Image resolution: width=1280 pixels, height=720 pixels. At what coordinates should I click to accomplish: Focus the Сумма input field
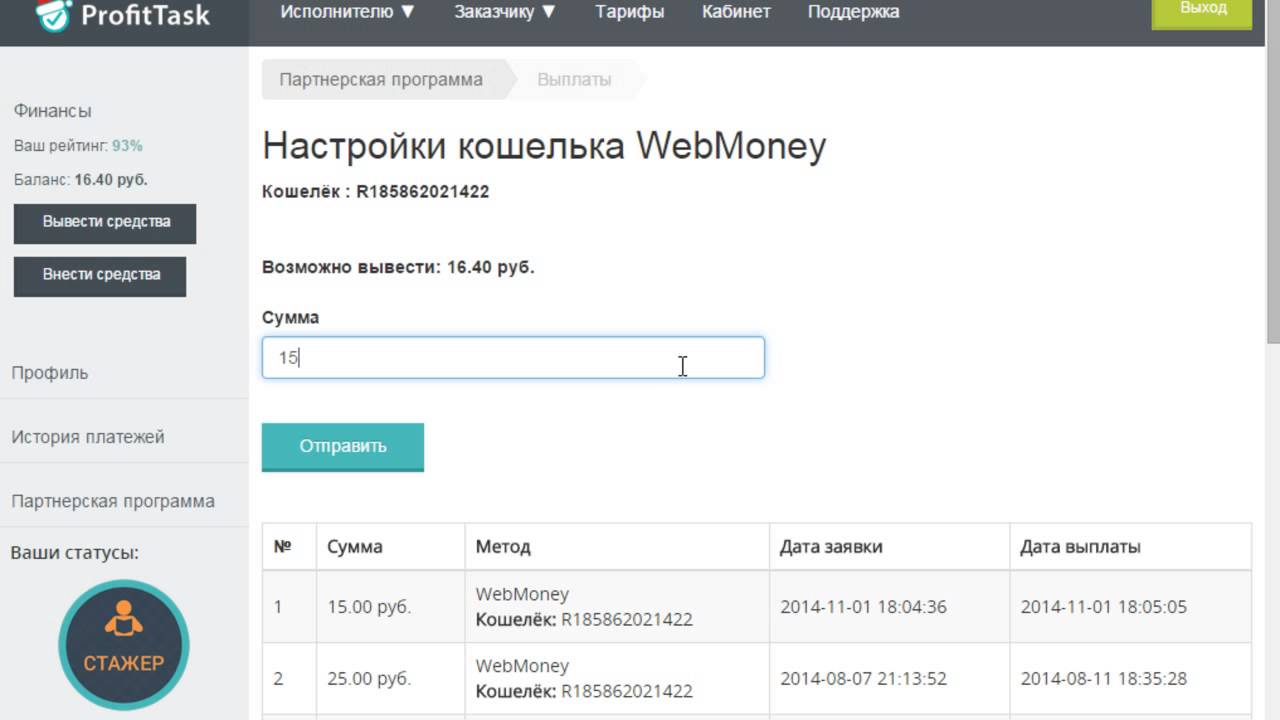[x=513, y=357]
